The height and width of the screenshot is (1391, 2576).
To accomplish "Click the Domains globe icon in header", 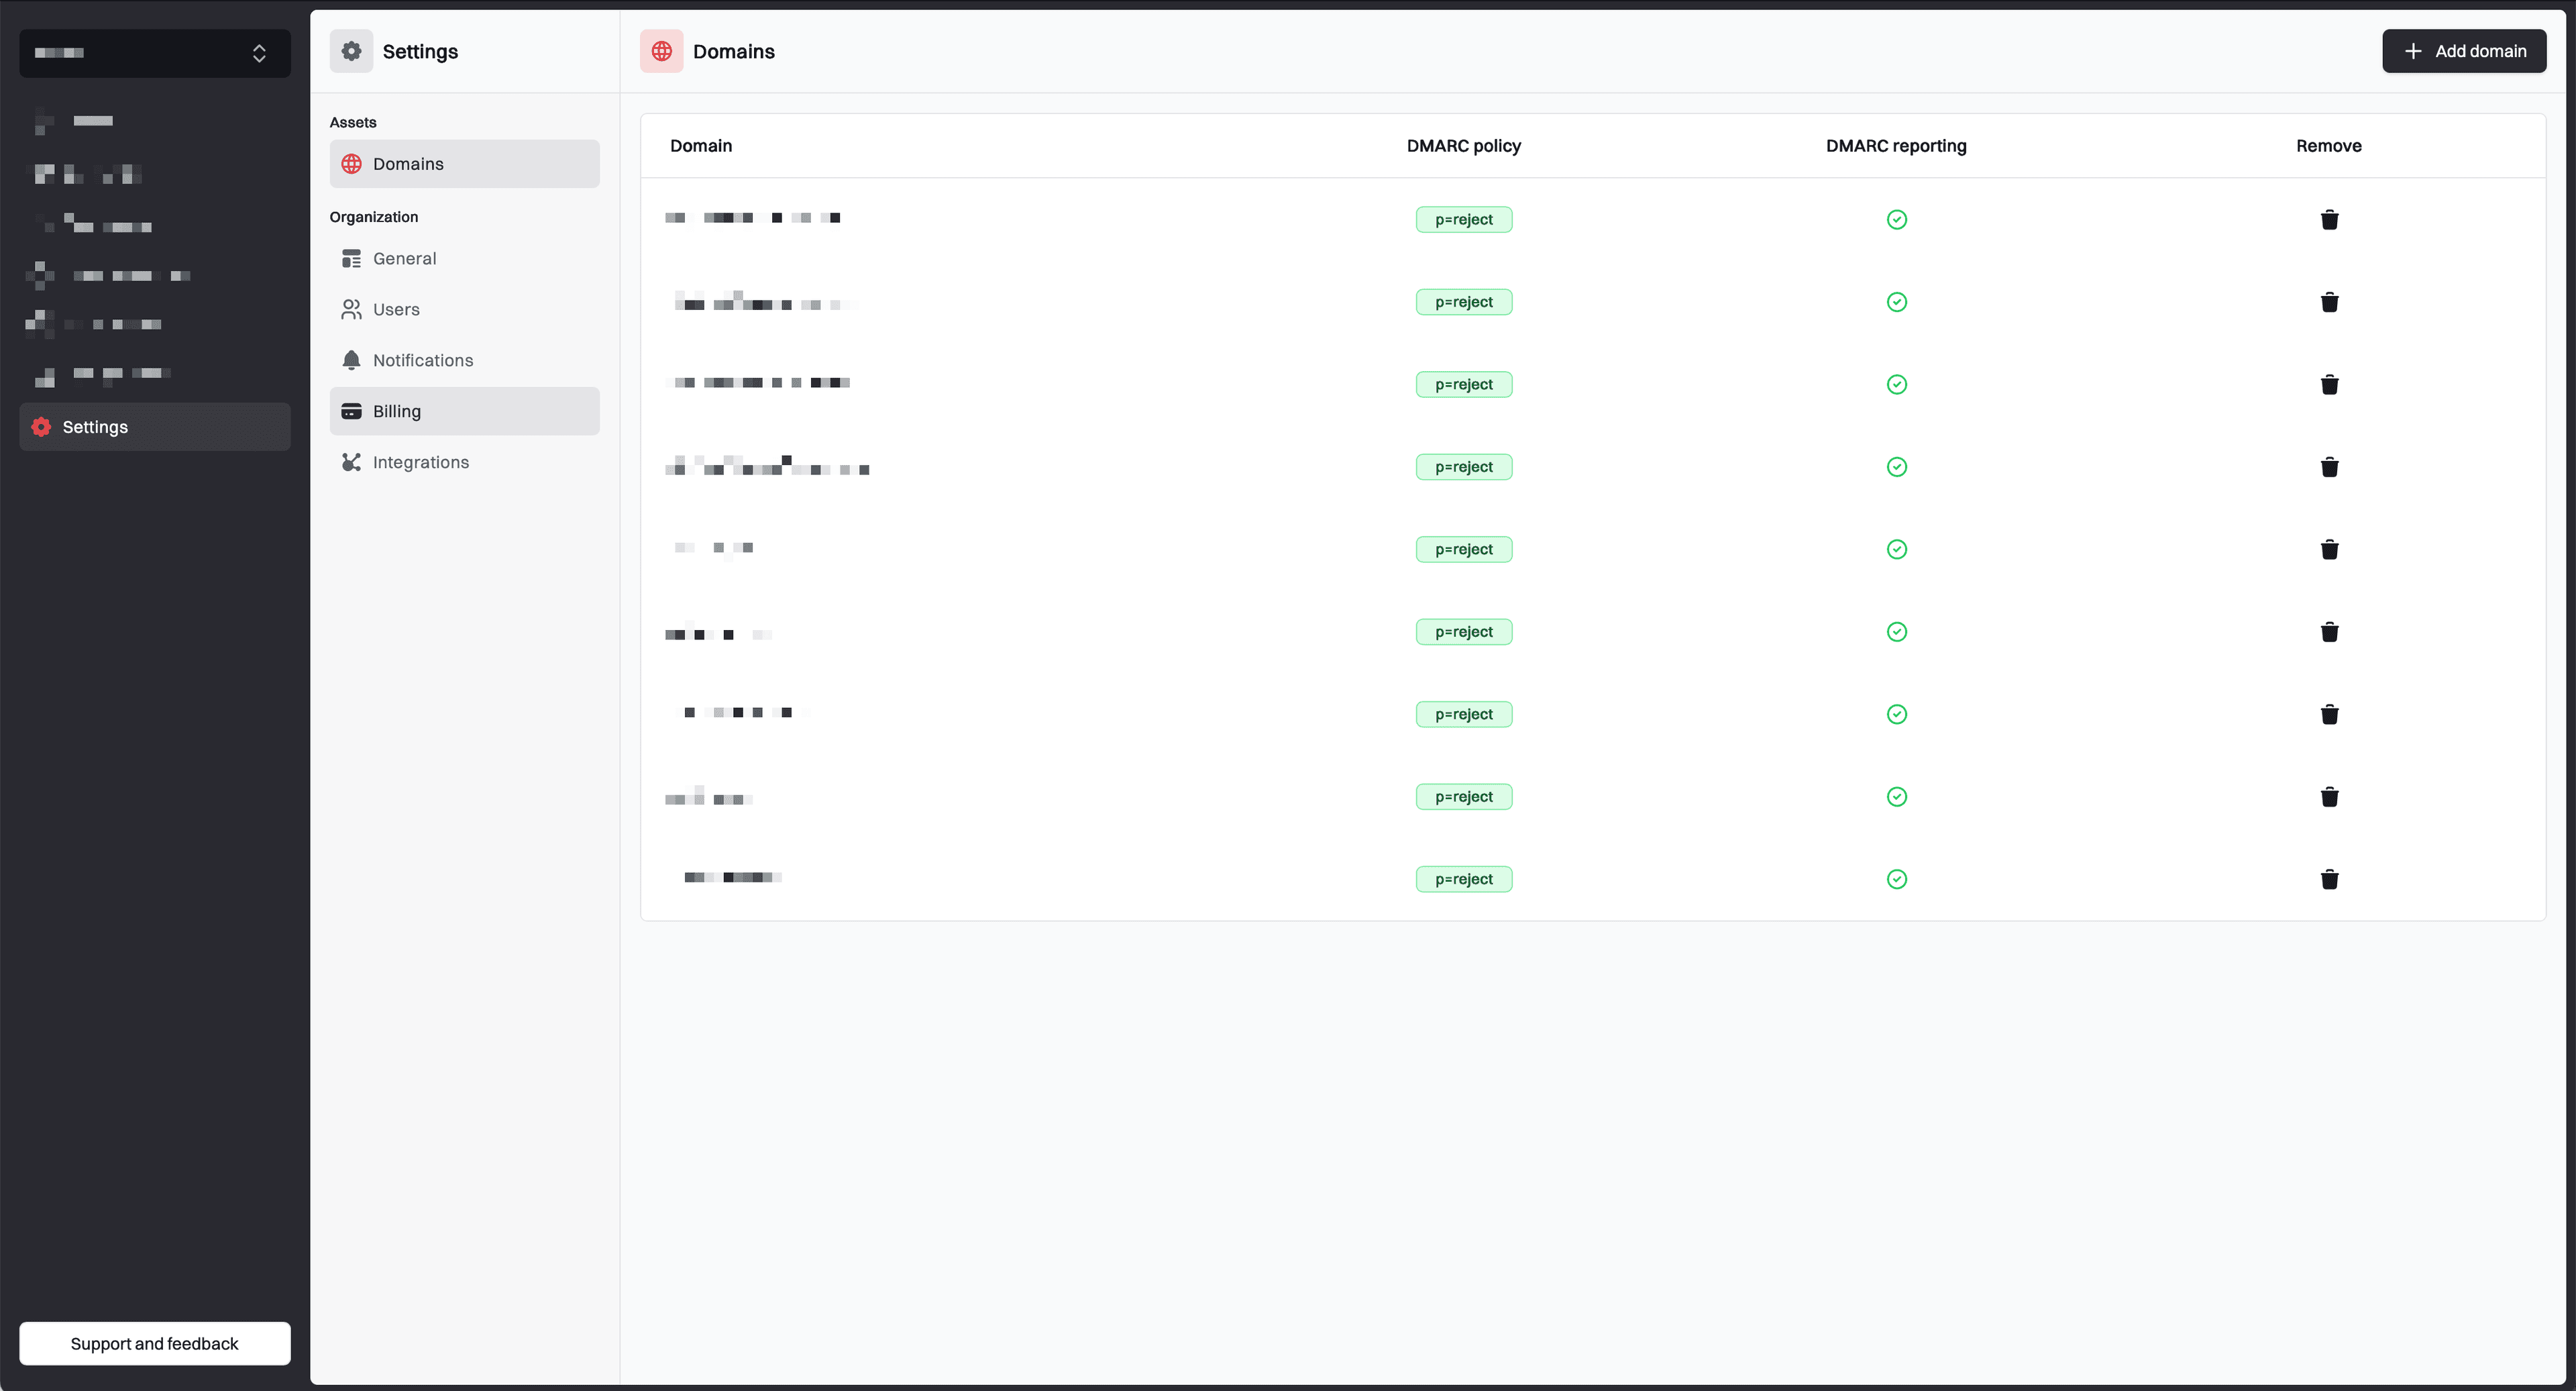I will (x=661, y=51).
